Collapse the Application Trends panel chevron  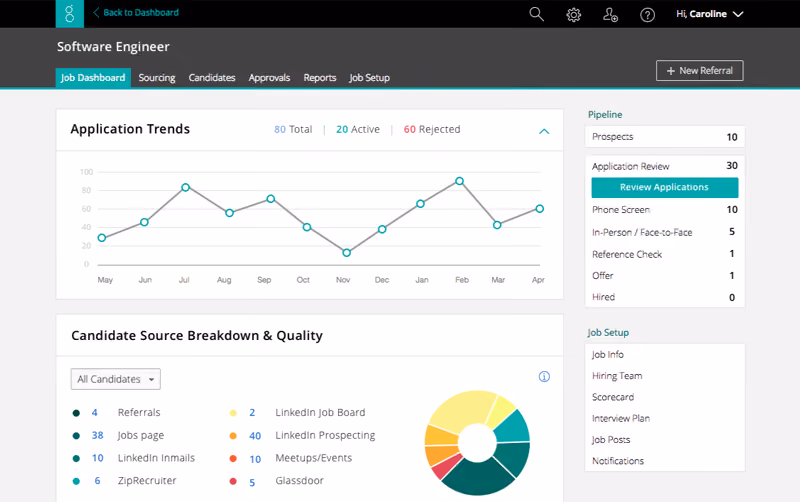tap(544, 131)
